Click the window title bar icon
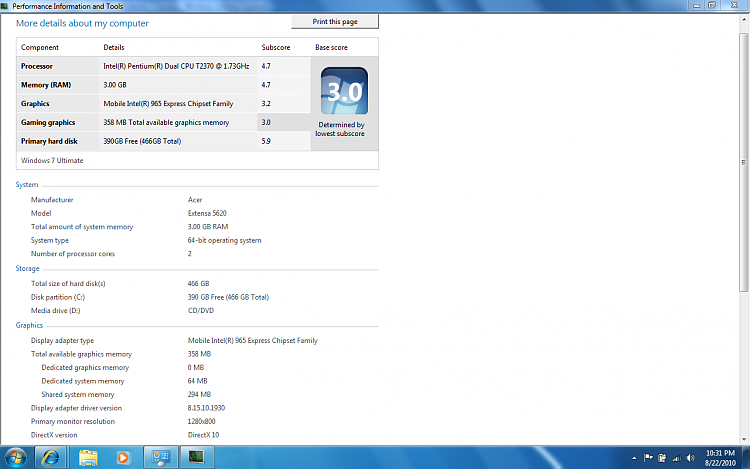 (5, 6)
